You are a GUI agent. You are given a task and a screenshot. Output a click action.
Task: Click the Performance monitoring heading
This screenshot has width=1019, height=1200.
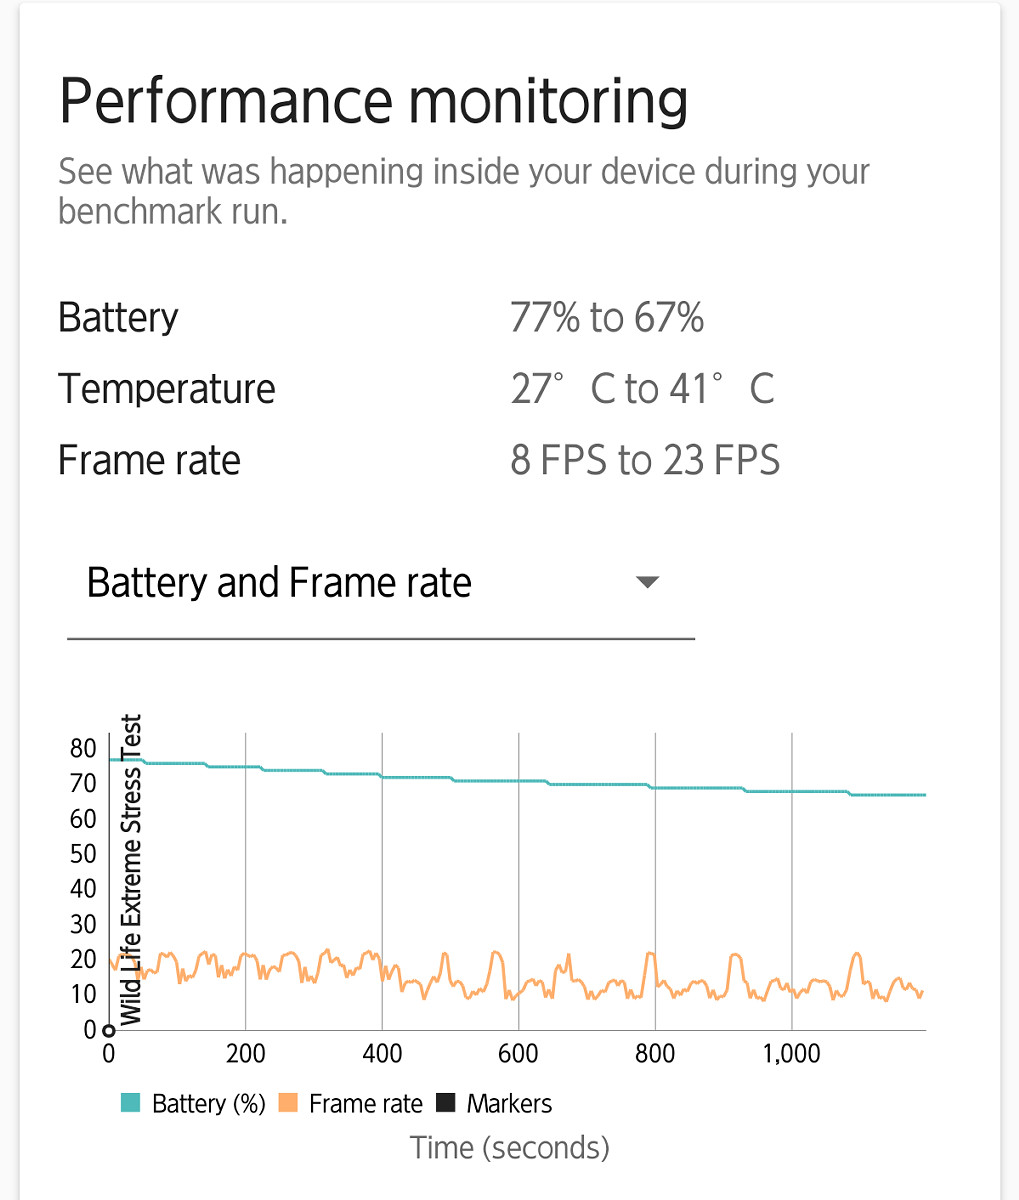[373, 101]
